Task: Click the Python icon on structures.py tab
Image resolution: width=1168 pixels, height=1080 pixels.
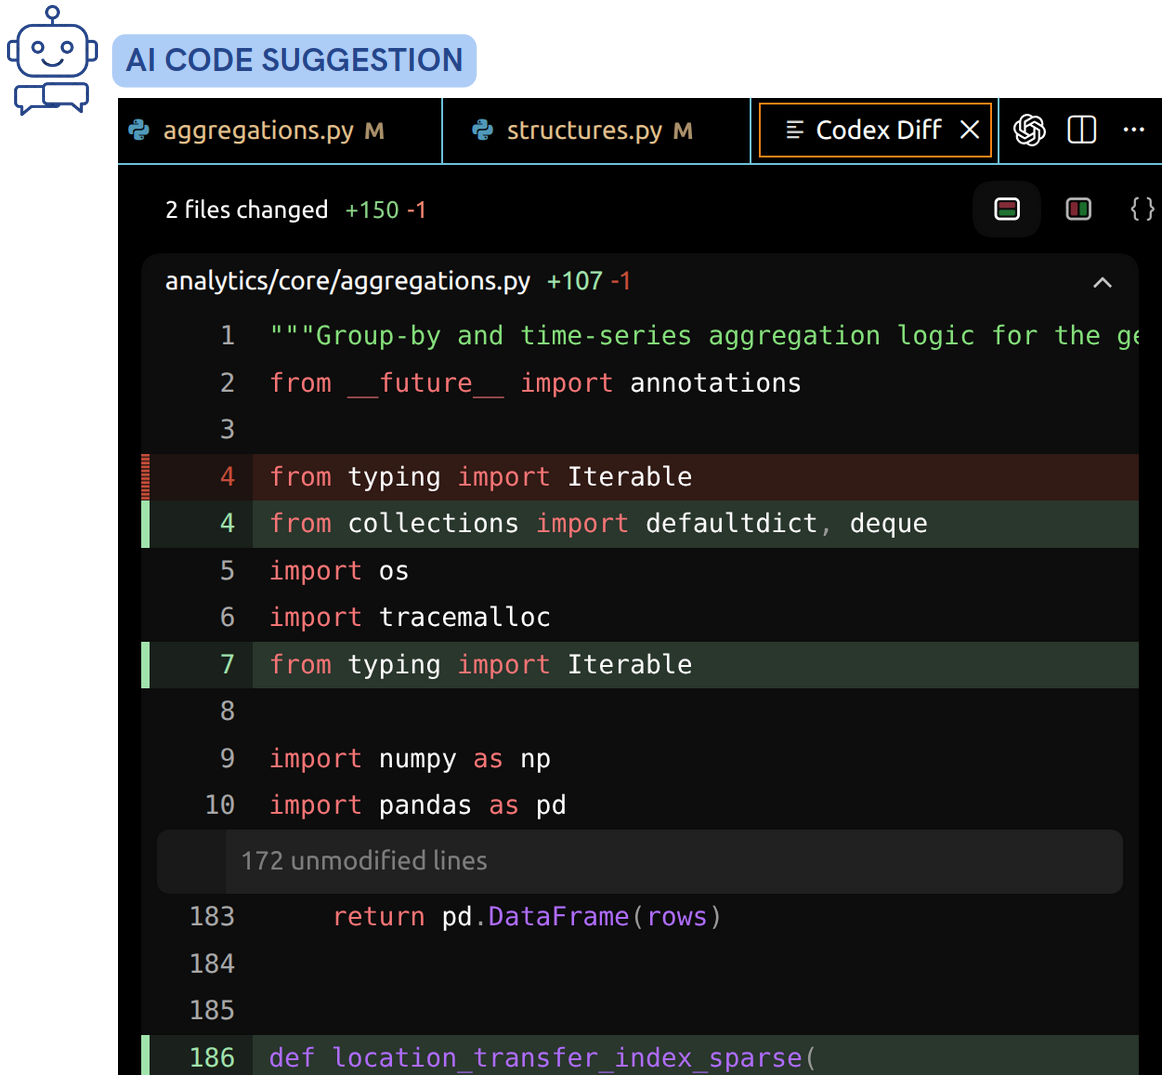Action: point(482,130)
